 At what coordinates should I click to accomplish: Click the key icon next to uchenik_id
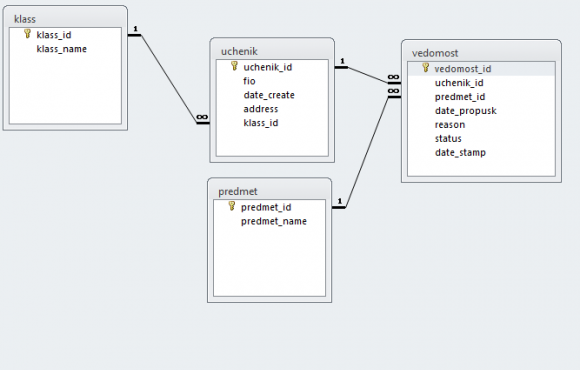[234, 66]
